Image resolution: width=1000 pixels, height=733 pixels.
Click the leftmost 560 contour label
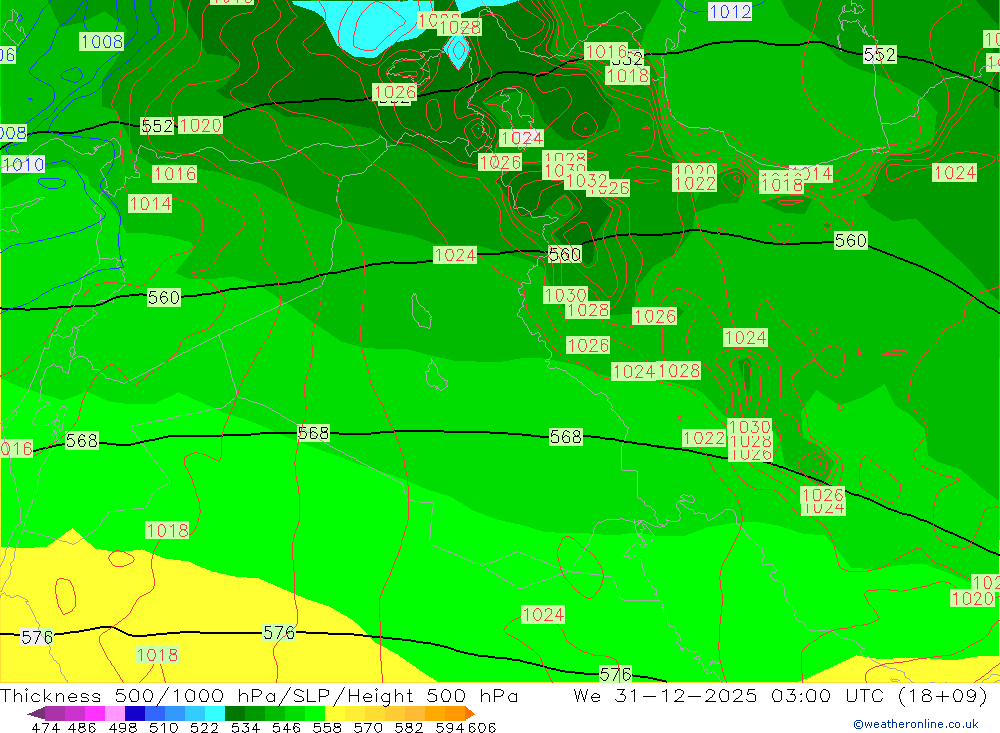(164, 297)
